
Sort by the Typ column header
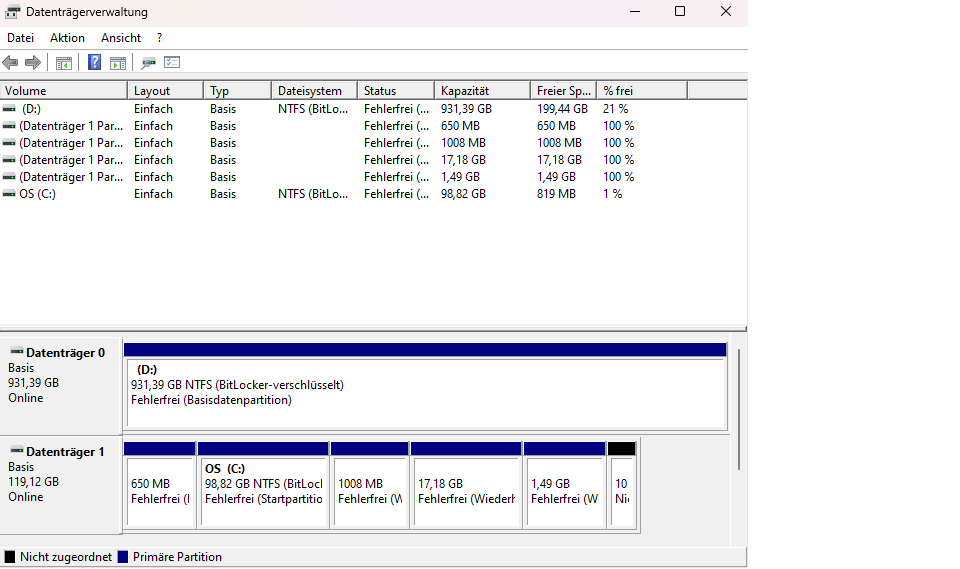tap(238, 91)
